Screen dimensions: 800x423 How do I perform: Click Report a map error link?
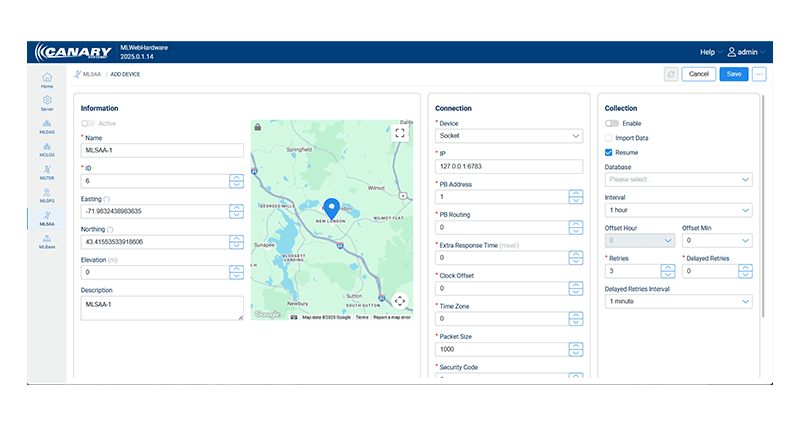pos(392,317)
